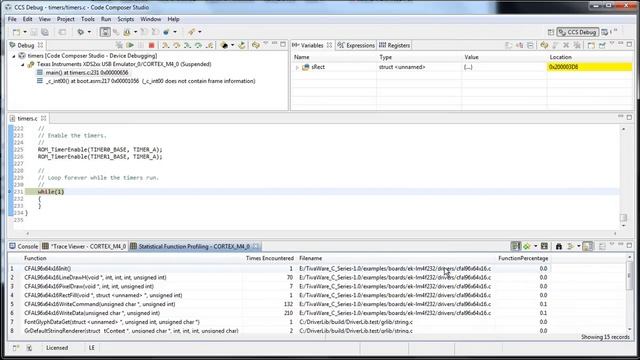Click the yellow refresh icon in Variables toolbar
Viewport: 640px width, 360px height.
point(544,45)
